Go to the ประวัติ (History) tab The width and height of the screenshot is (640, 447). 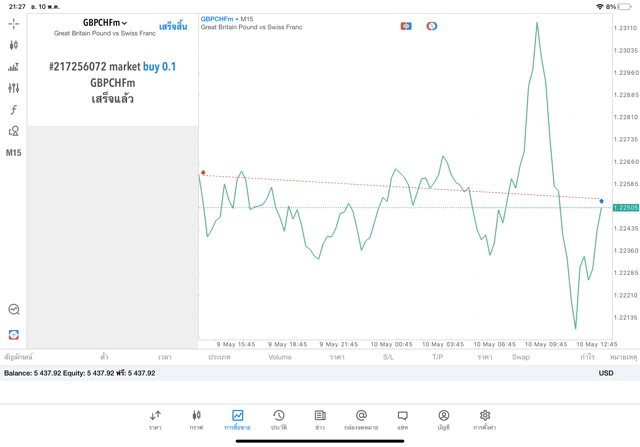coord(279,419)
